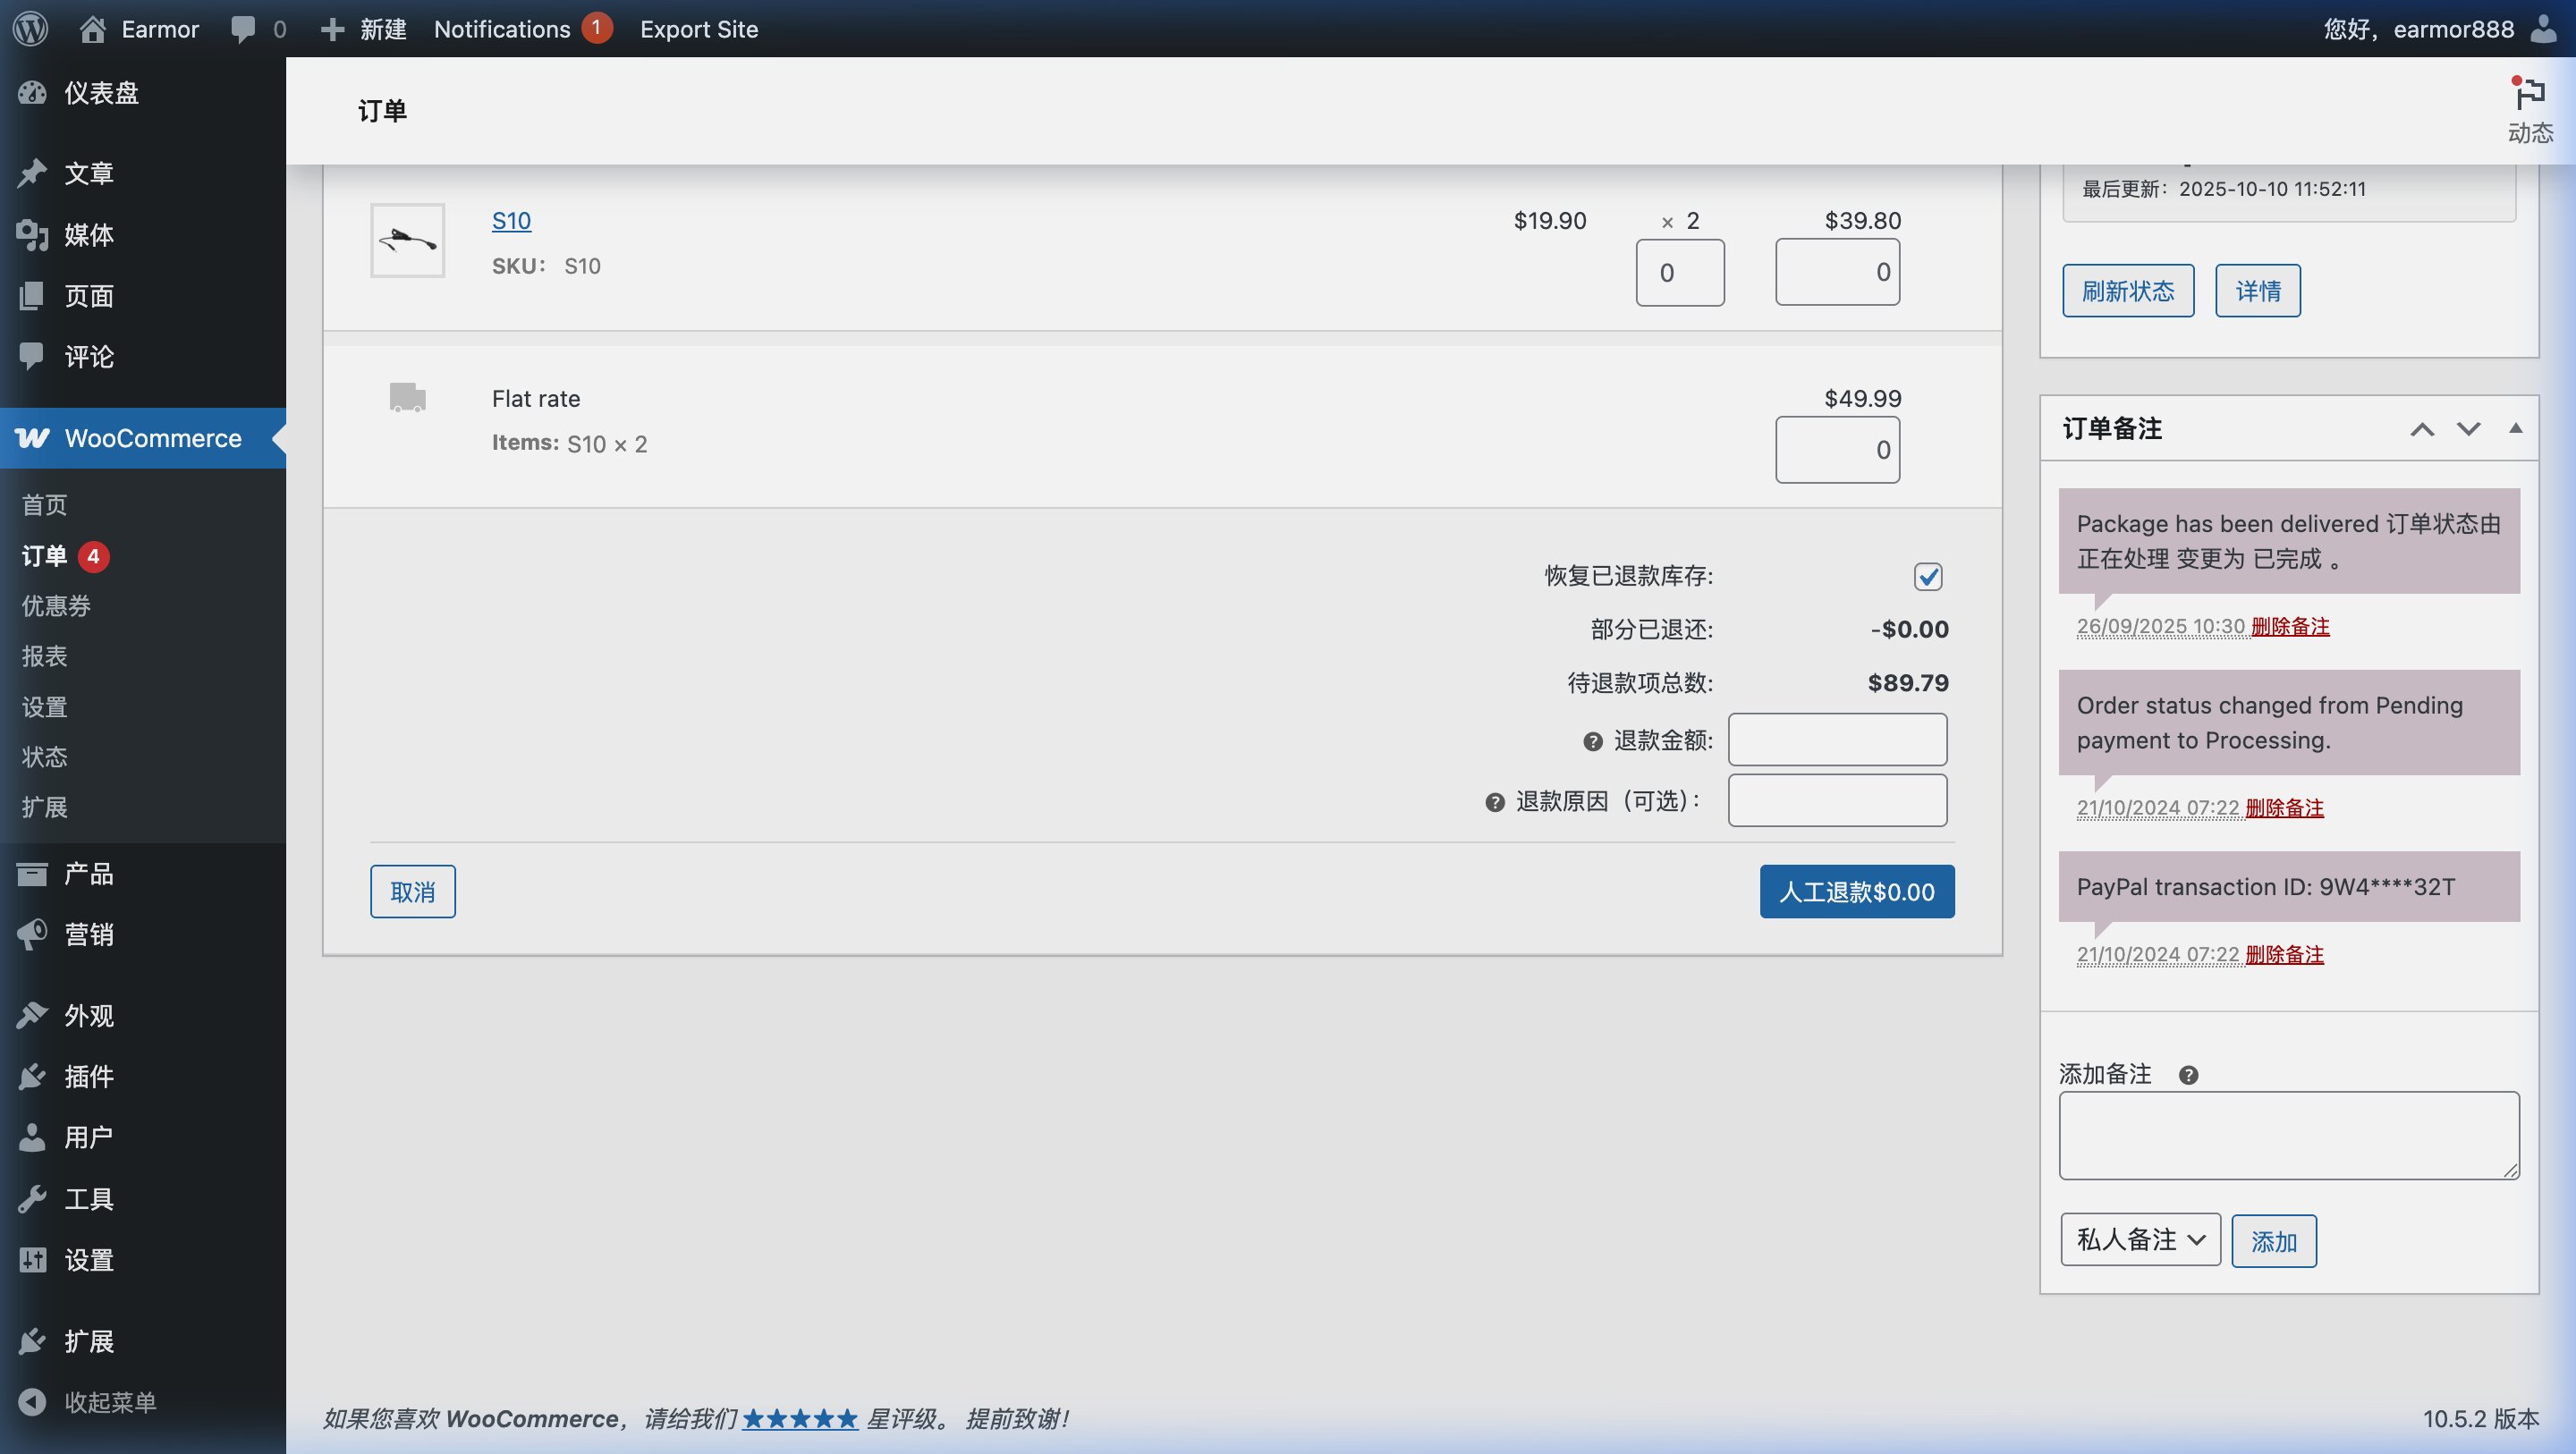
Task: Click the five-star rating link
Action: point(800,1418)
